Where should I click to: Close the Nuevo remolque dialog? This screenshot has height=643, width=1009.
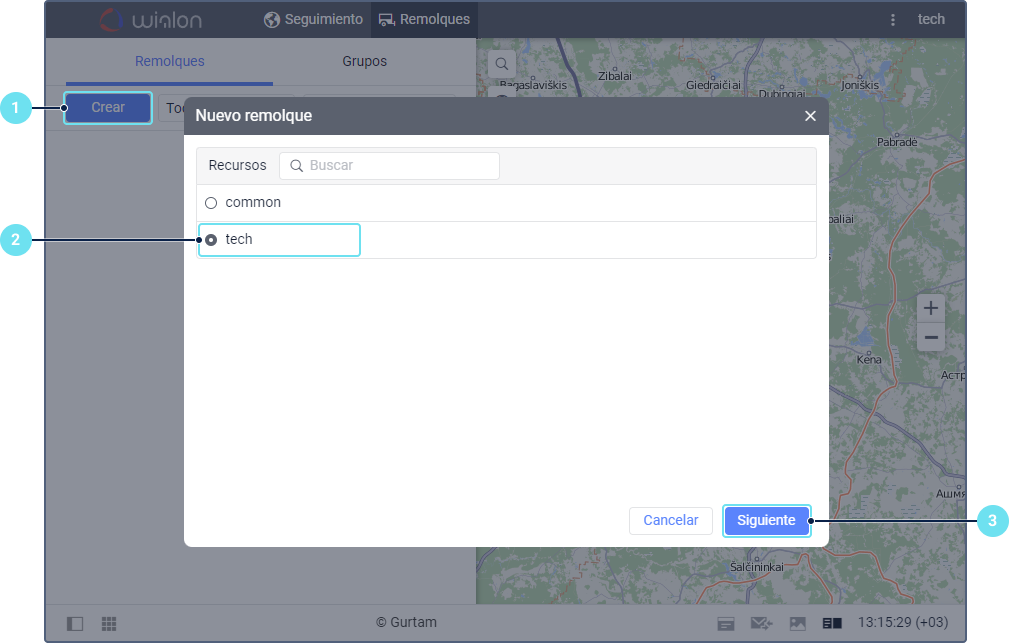click(810, 116)
